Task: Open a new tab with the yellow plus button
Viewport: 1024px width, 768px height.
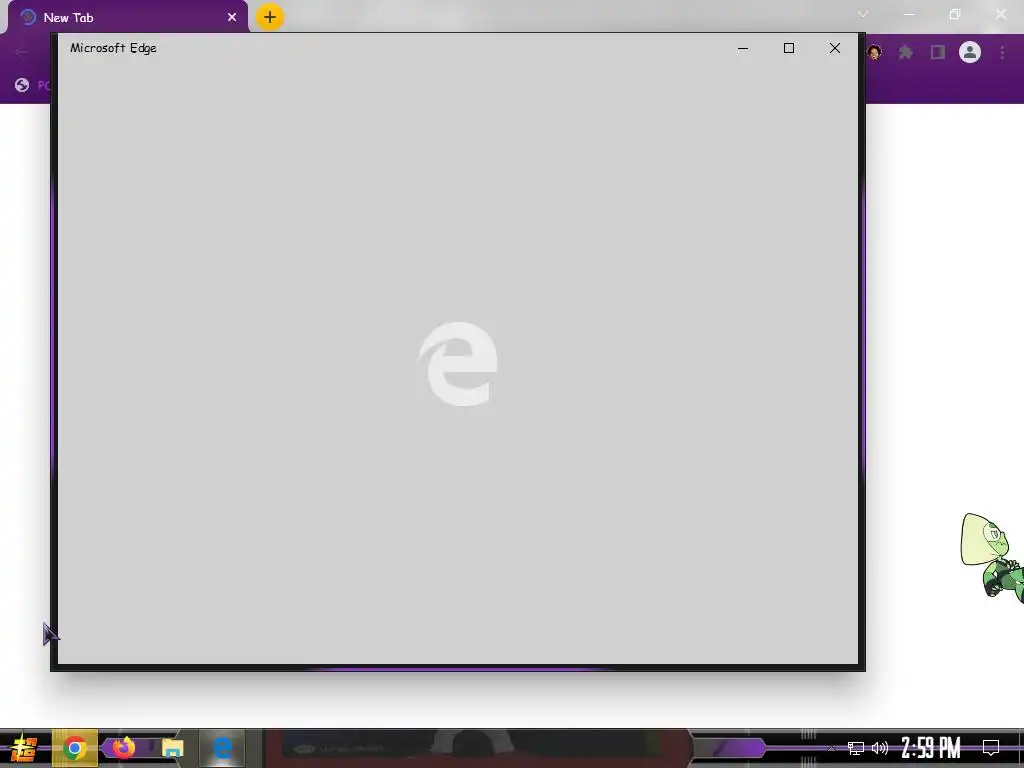Action: tap(270, 17)
